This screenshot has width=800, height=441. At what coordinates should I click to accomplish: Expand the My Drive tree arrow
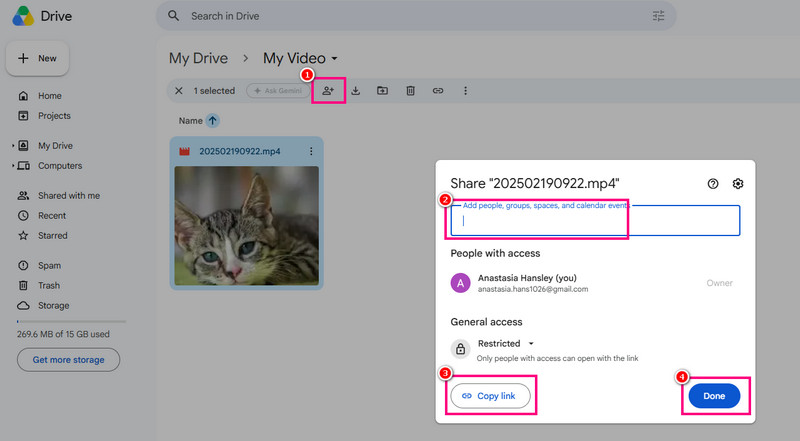pos(13,146)
